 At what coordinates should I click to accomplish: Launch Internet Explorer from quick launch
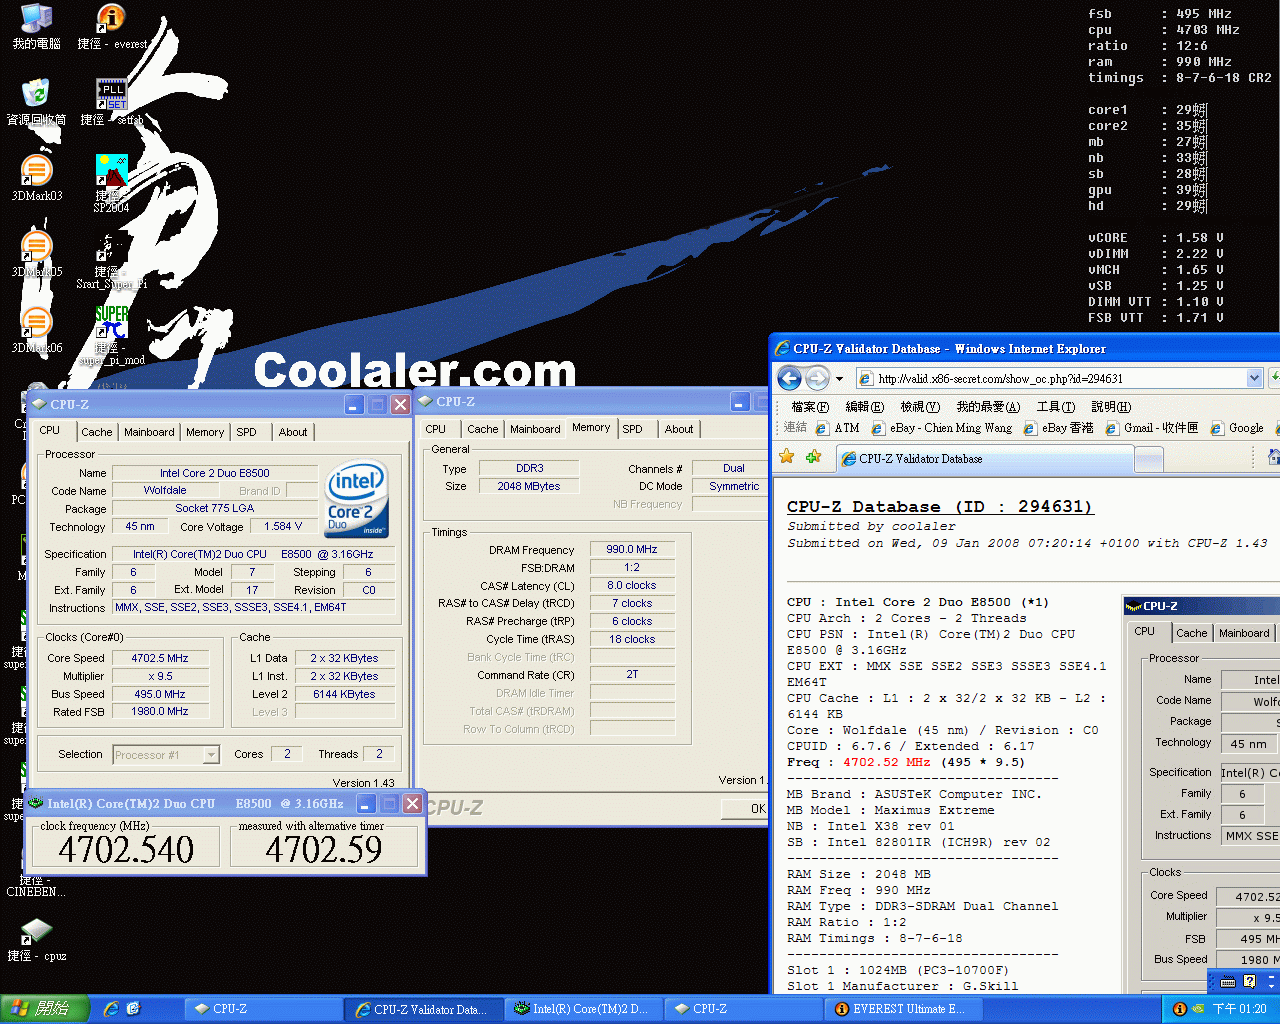pos(111,1009)
